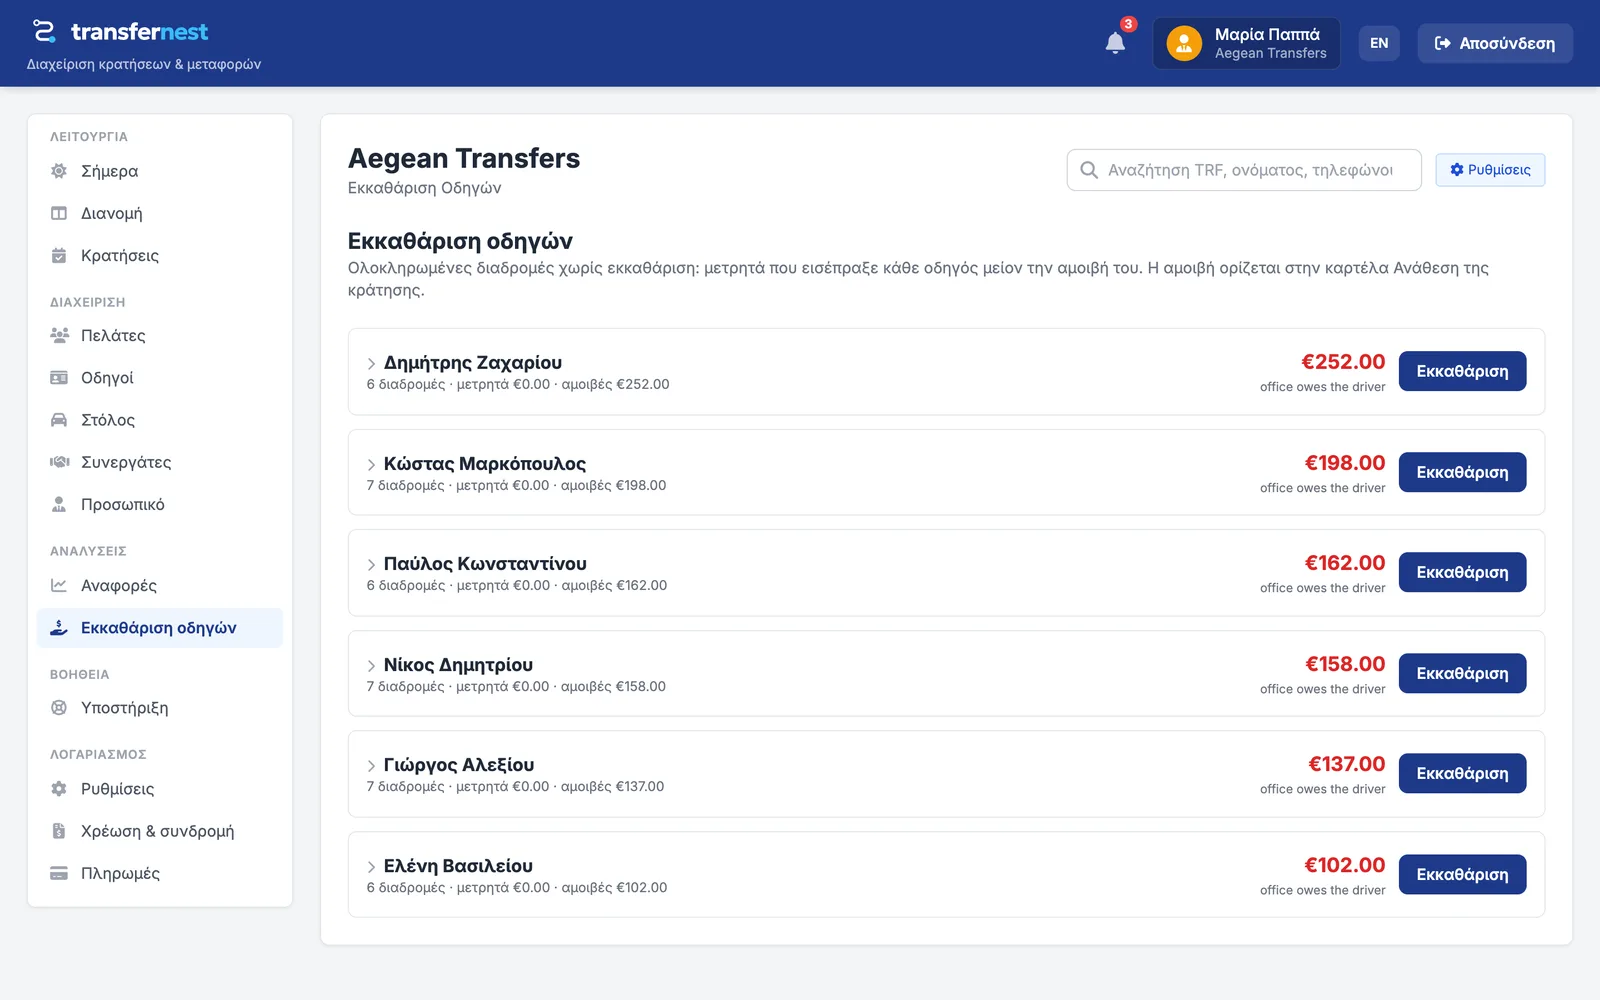The width and height of the screenshot is (1600, 1000).
Task: Click the Πληρωμές credit card icon
Action: [59, 873]
